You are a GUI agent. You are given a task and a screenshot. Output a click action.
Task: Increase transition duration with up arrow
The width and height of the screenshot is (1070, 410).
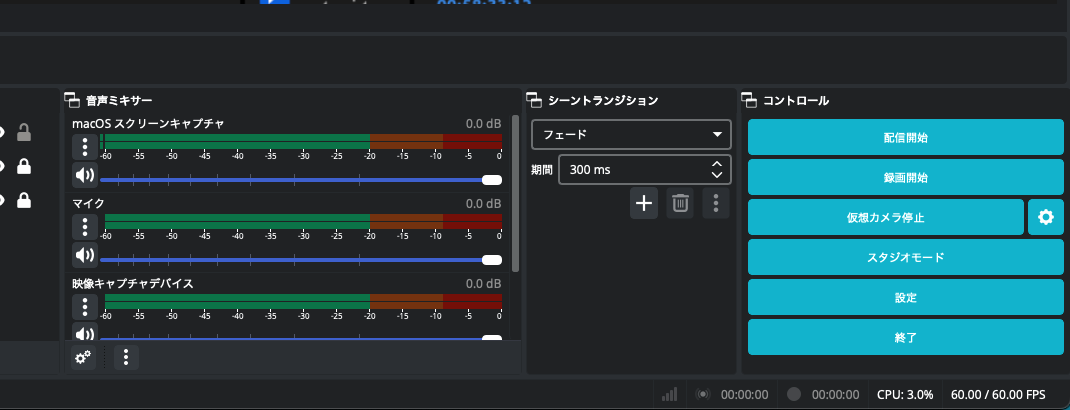[x=717, y=164]
